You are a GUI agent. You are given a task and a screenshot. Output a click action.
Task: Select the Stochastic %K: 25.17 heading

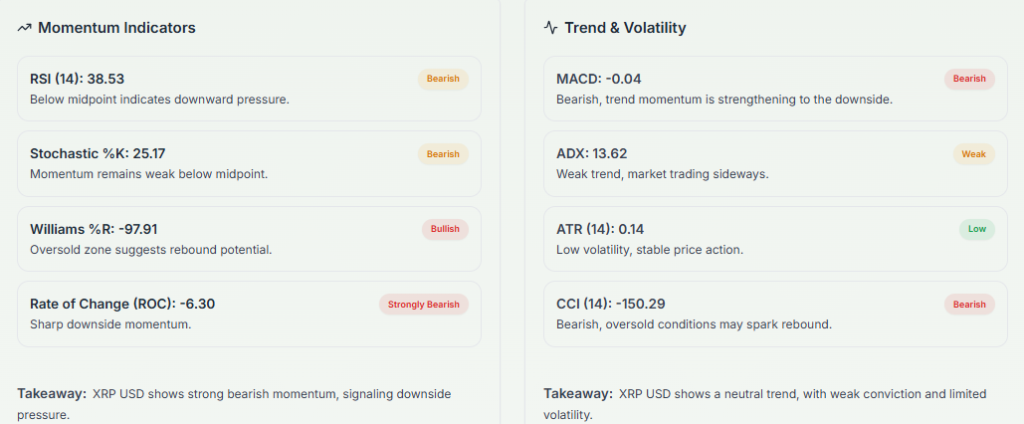pos(98,154)
